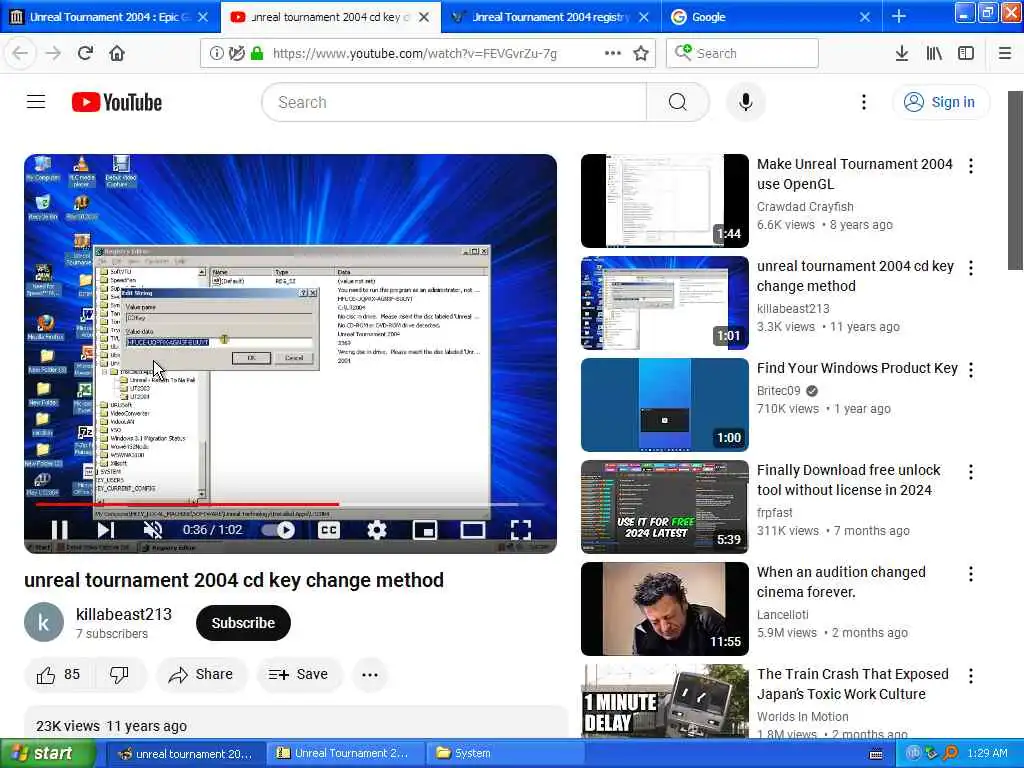1024x768 pixels.
Task: Open the YouTube guide hamburger menu
Action: pos(36,102)
